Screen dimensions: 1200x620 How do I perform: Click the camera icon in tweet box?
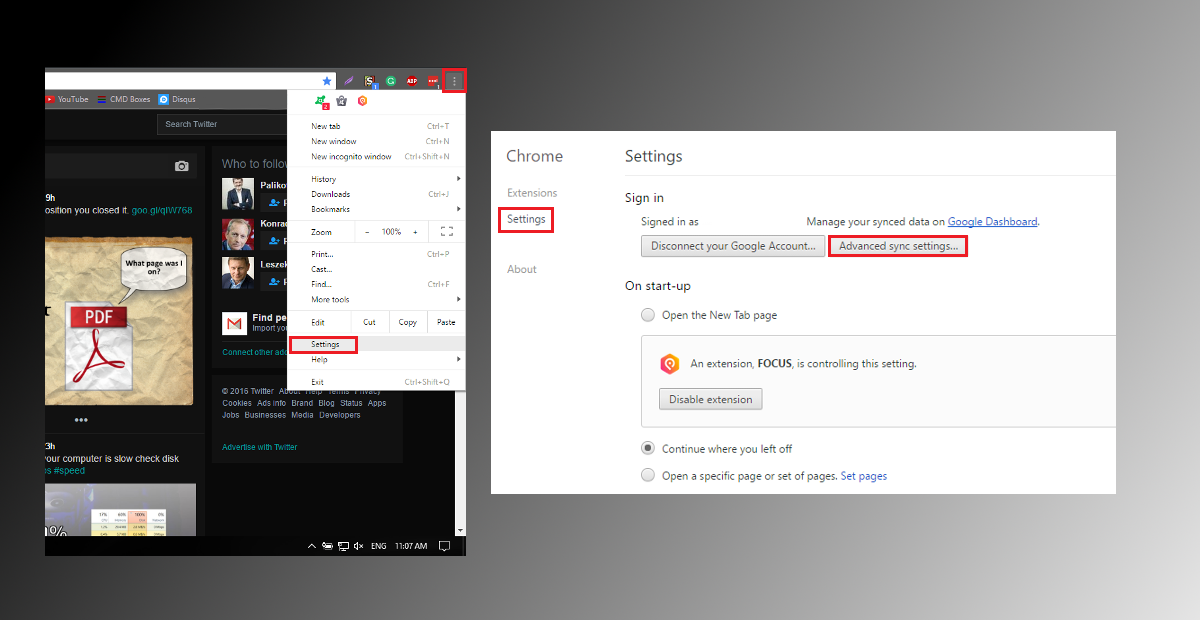tap(181, 166)
